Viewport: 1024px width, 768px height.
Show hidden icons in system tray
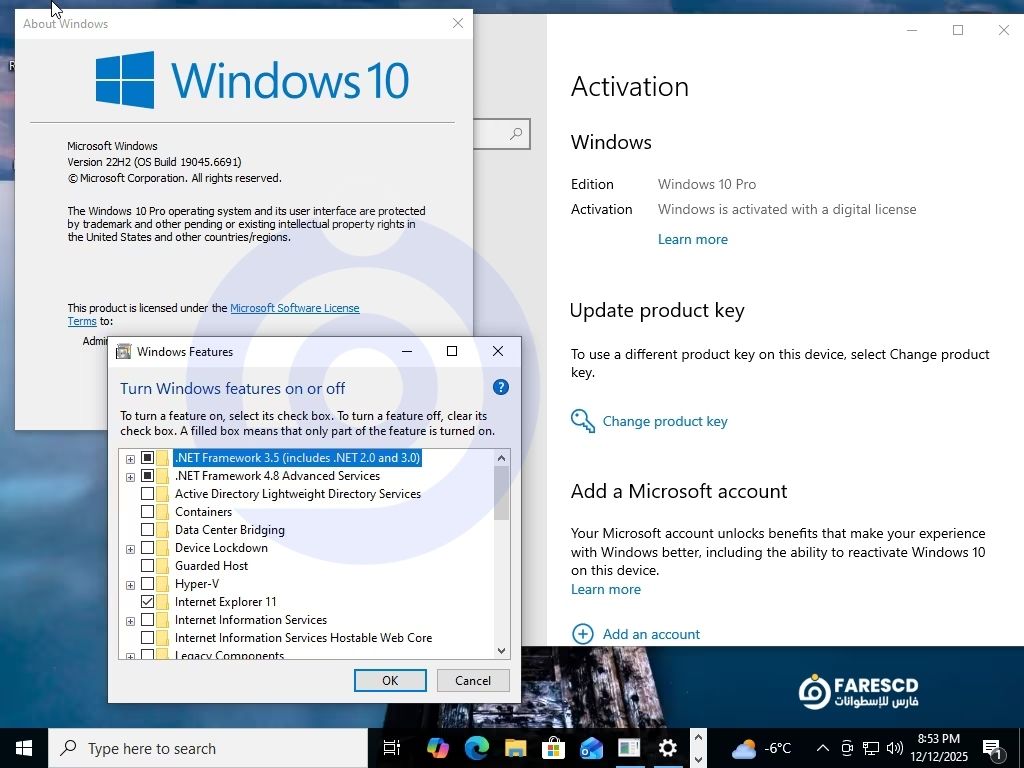click(x=822, y=748)
